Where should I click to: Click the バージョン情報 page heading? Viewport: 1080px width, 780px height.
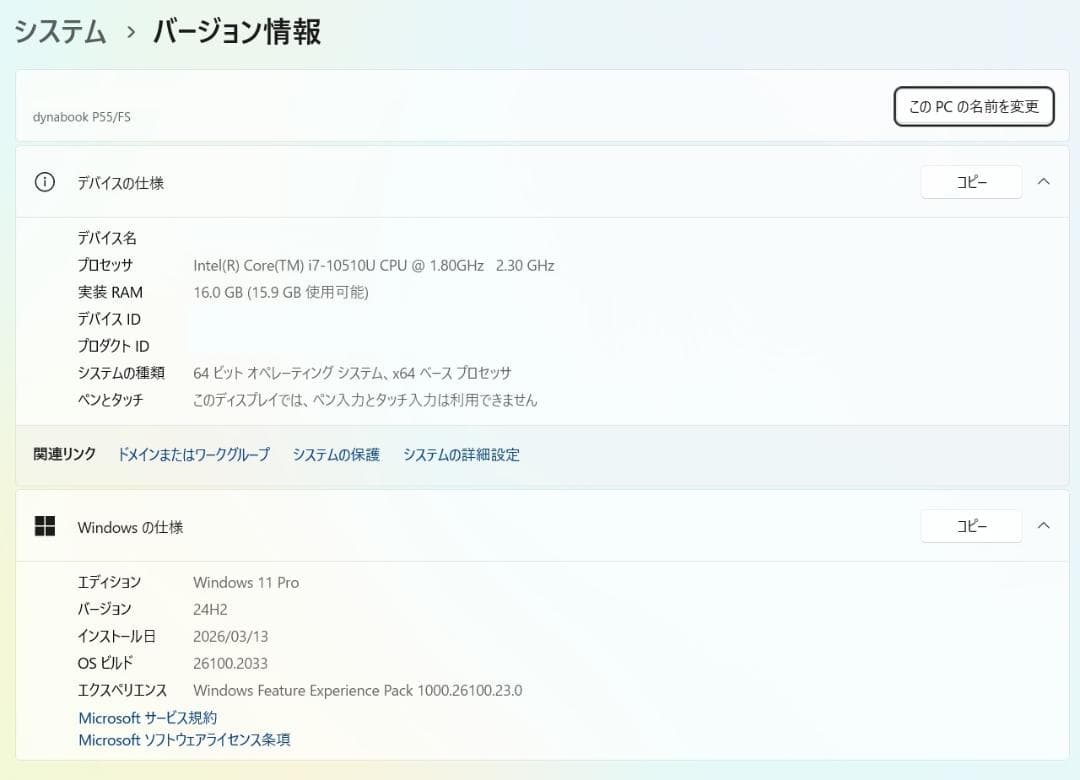click(237, 32)
